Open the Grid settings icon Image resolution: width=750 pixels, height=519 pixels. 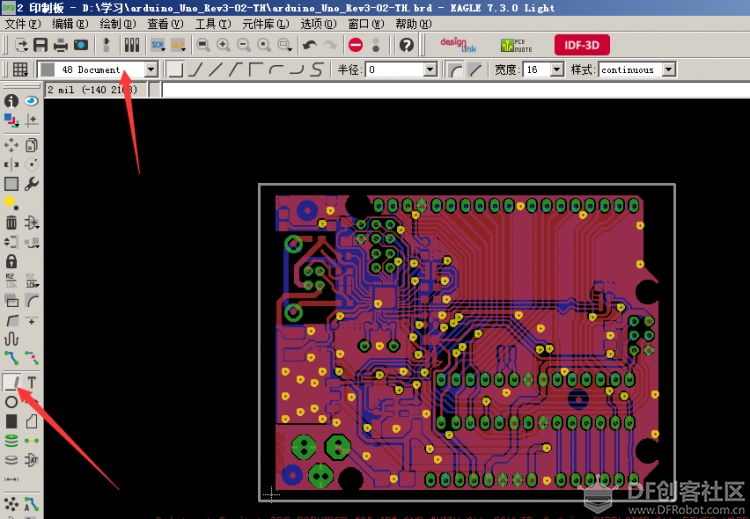(x=20, y=70)
